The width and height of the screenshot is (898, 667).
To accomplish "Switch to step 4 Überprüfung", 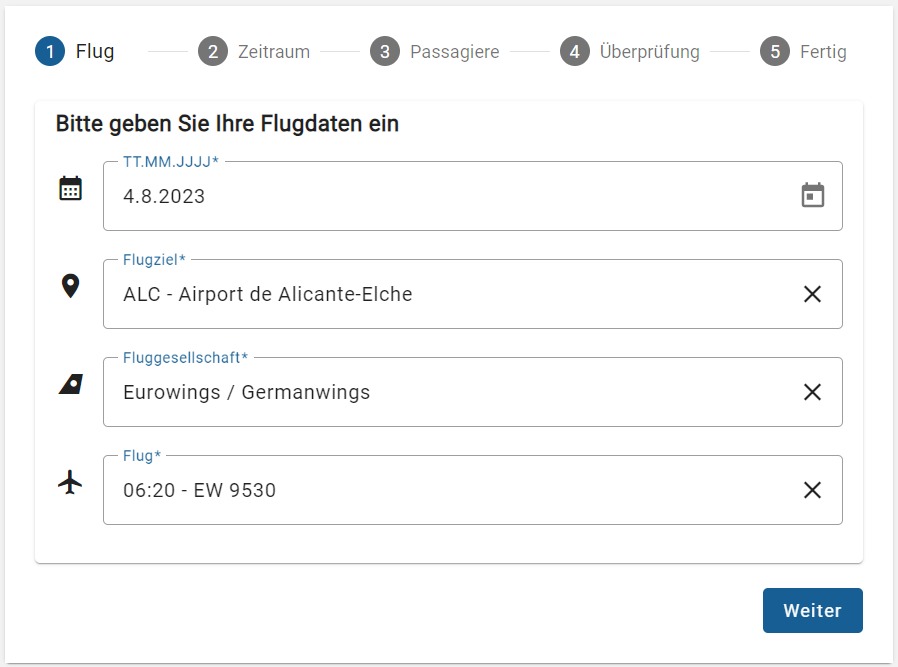I will point(630,52).
